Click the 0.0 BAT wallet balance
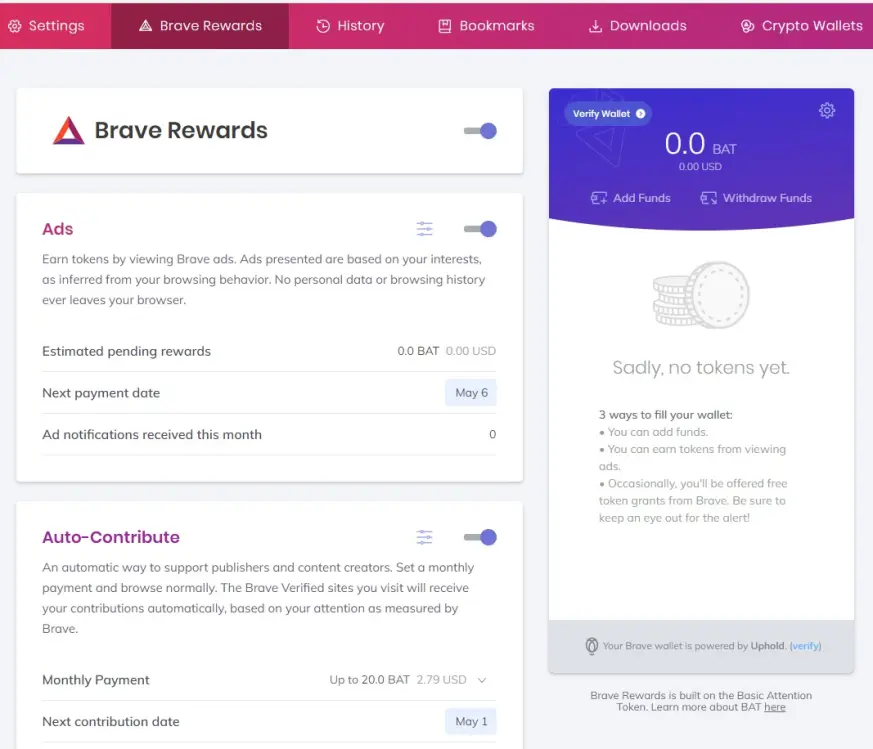Screen dimensions: 873x749 pyautogui.click(x=700, y=145)
